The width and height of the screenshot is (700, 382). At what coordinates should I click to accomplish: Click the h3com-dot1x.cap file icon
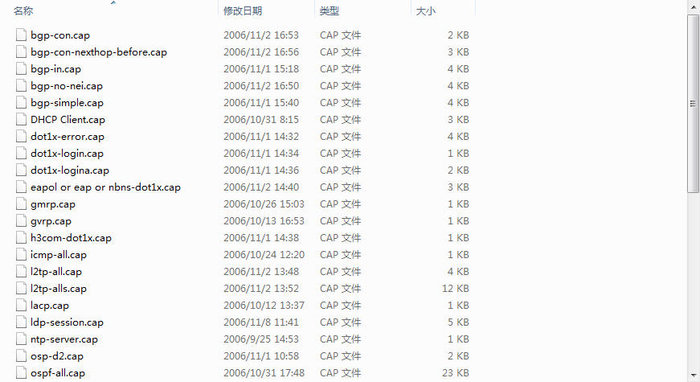click(21, 238)
